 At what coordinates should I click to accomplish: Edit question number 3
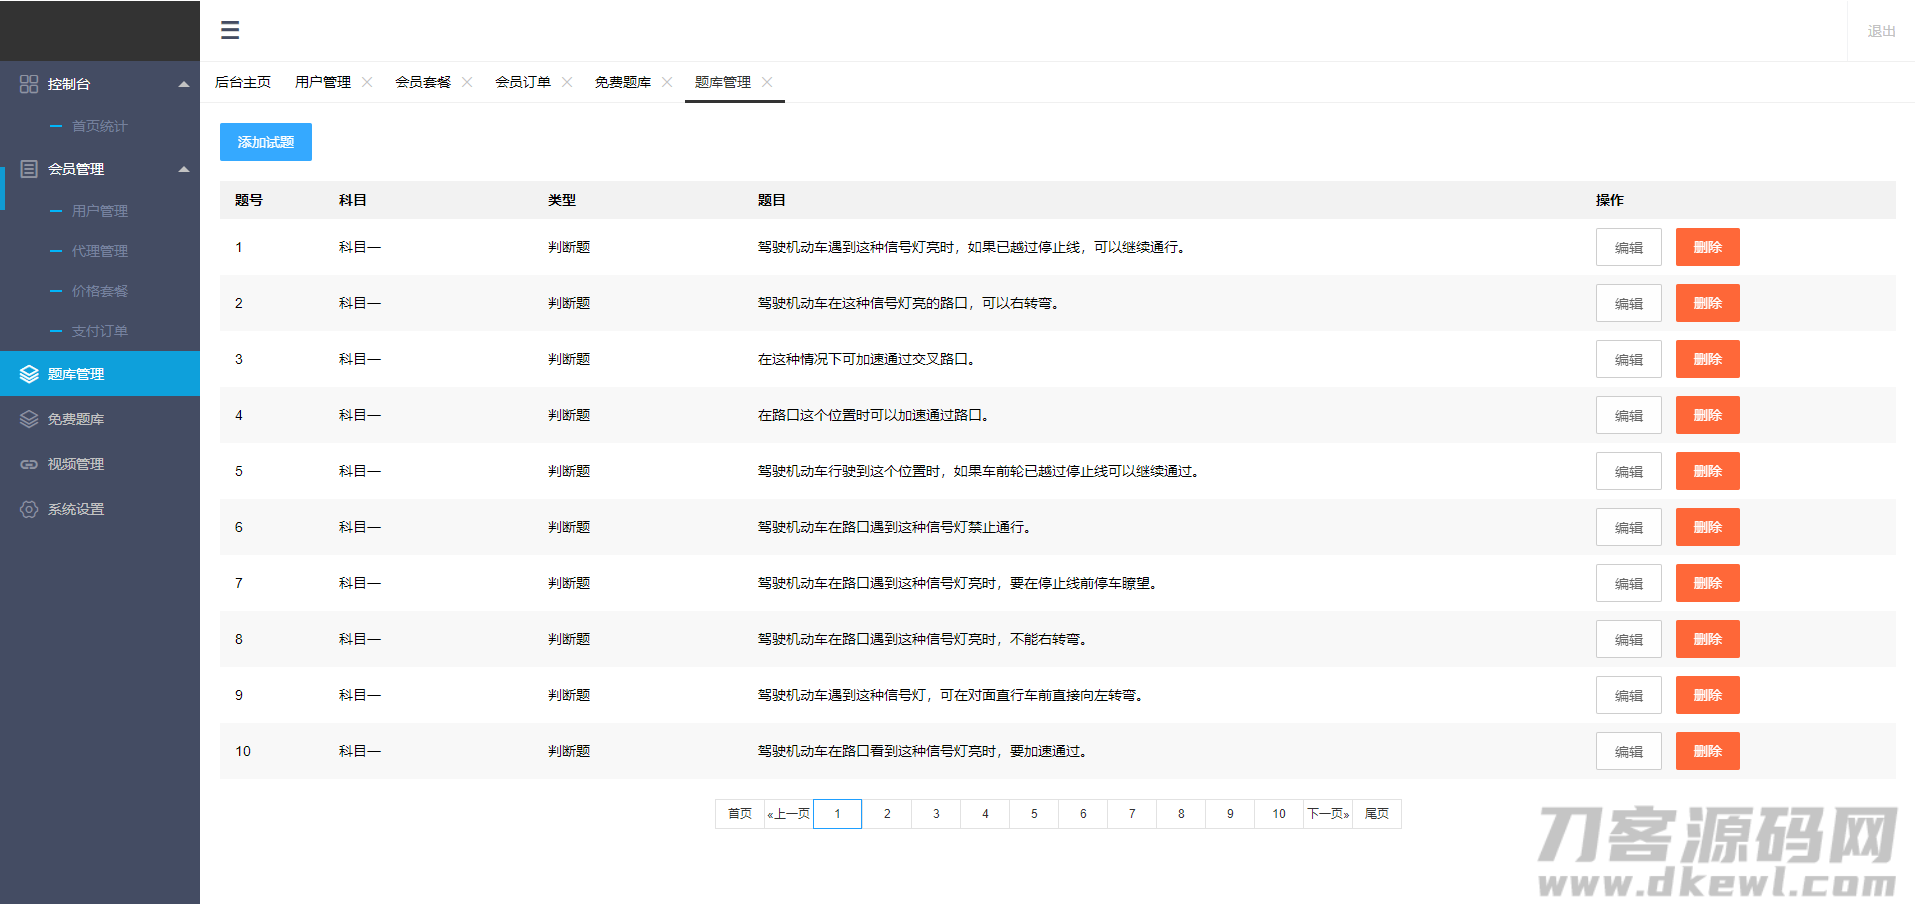click(x=1628, y=359)
